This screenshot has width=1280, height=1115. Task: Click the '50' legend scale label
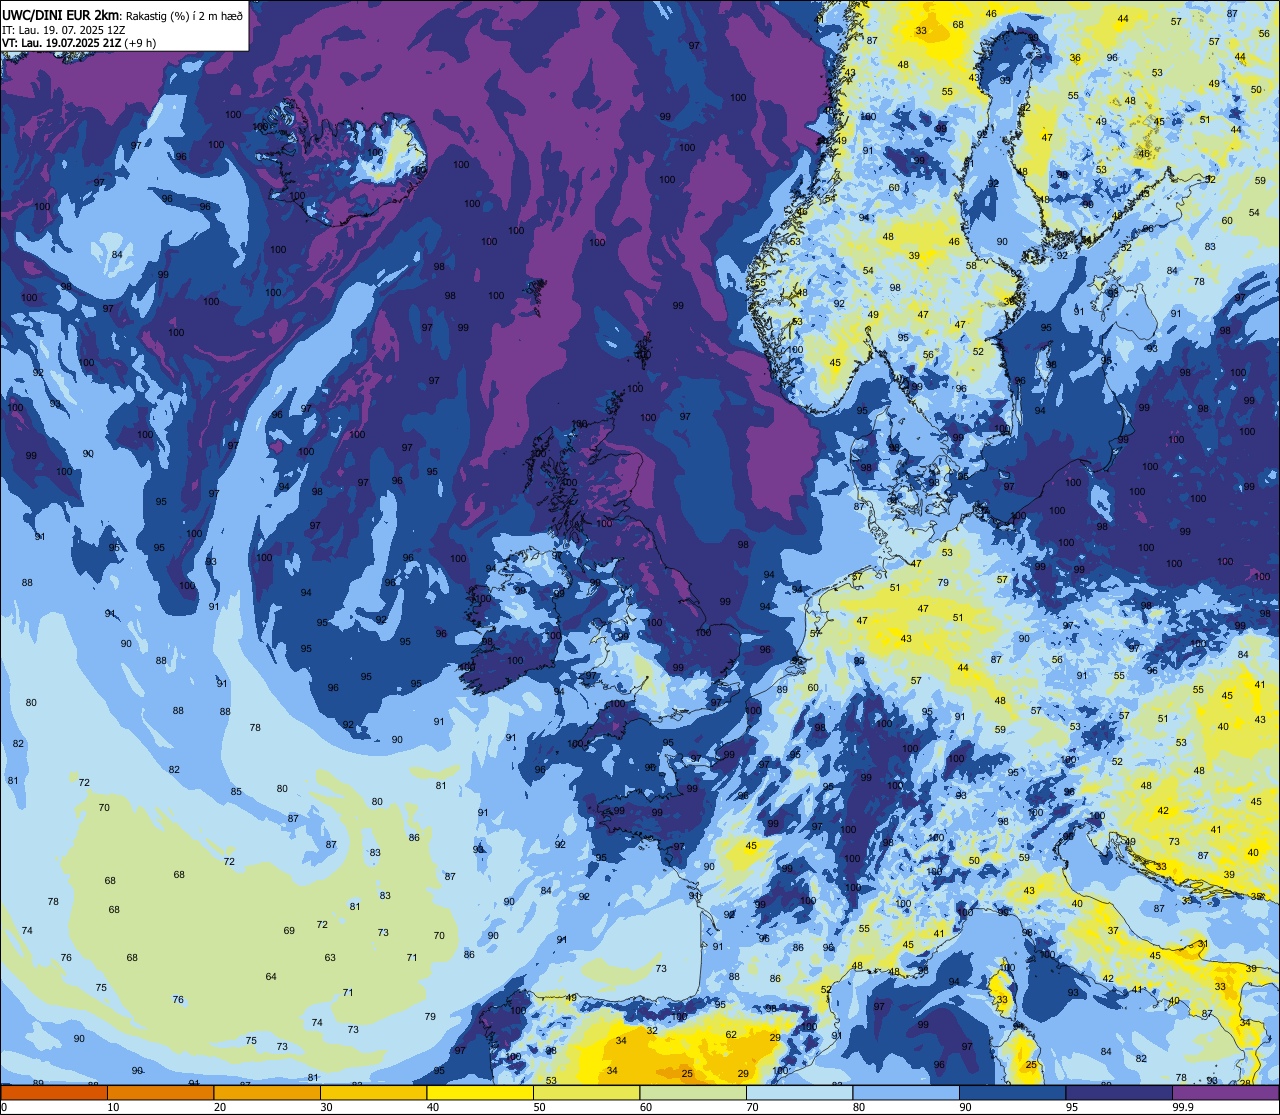coord(539,1107)
